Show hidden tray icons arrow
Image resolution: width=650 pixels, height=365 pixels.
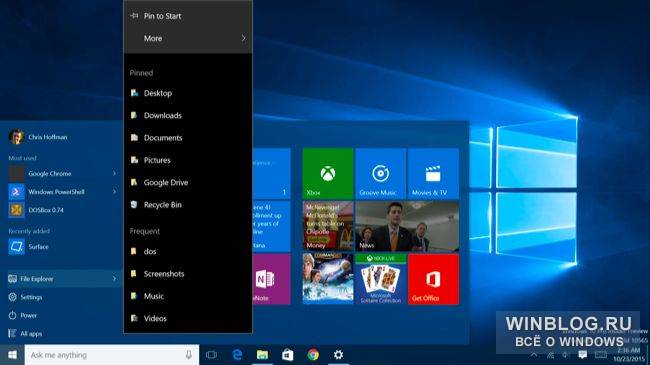click(534, 355)
